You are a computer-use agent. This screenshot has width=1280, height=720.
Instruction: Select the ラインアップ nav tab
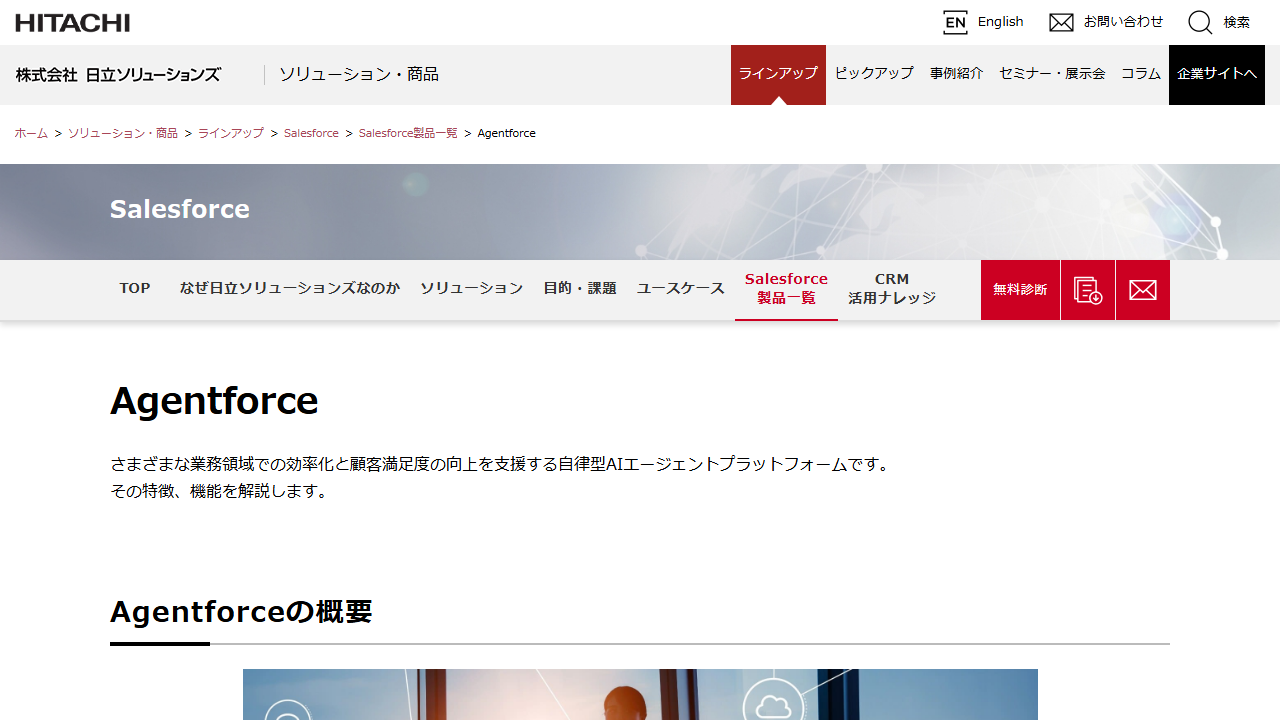778,75
